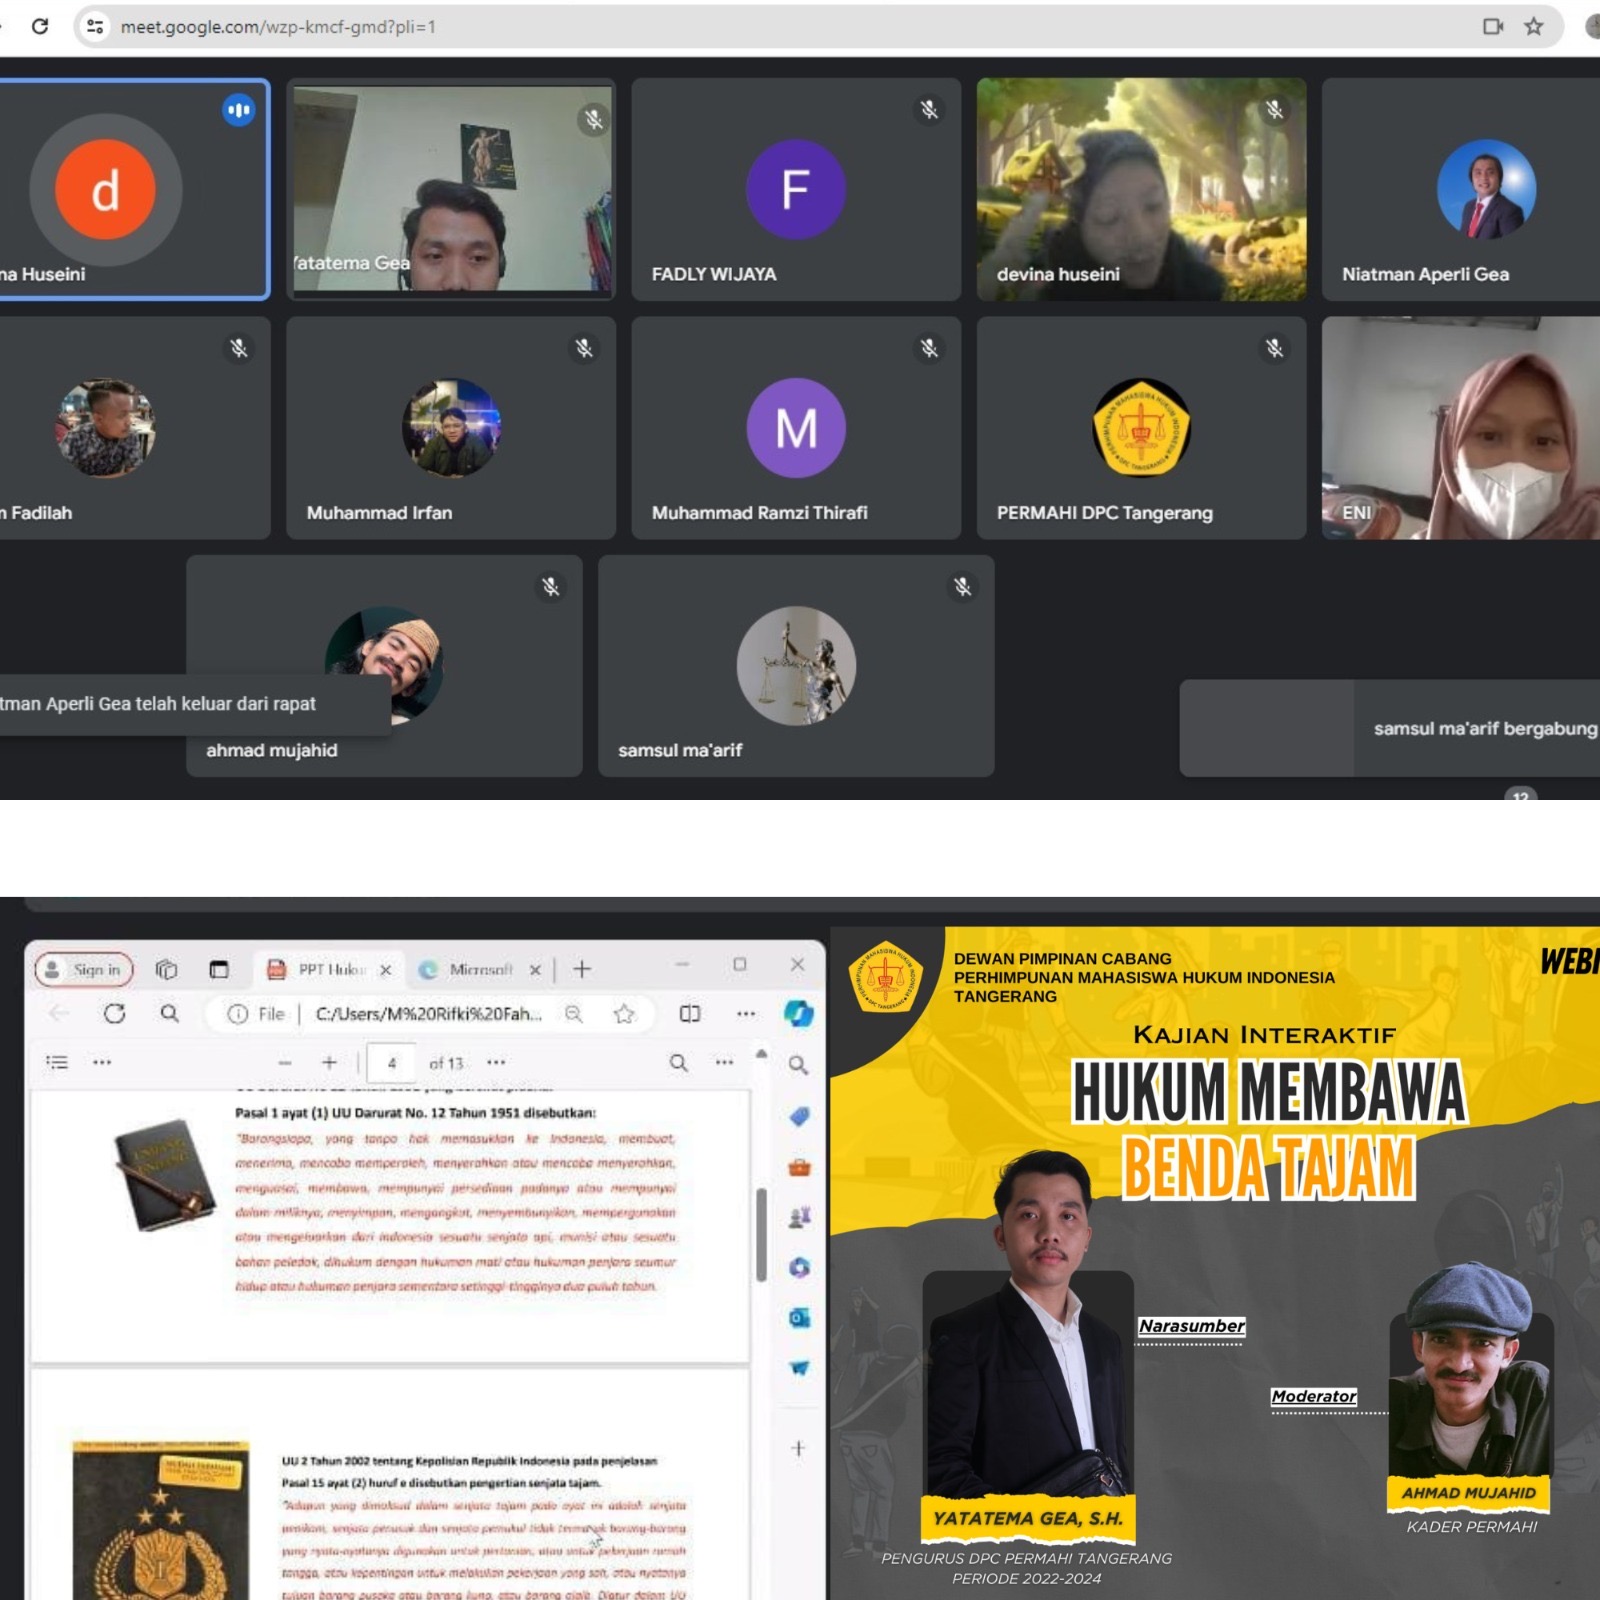Screen dimensions: 1600x1600
Task: Click the Edge split screen icon
Action: coord(690,1014)
